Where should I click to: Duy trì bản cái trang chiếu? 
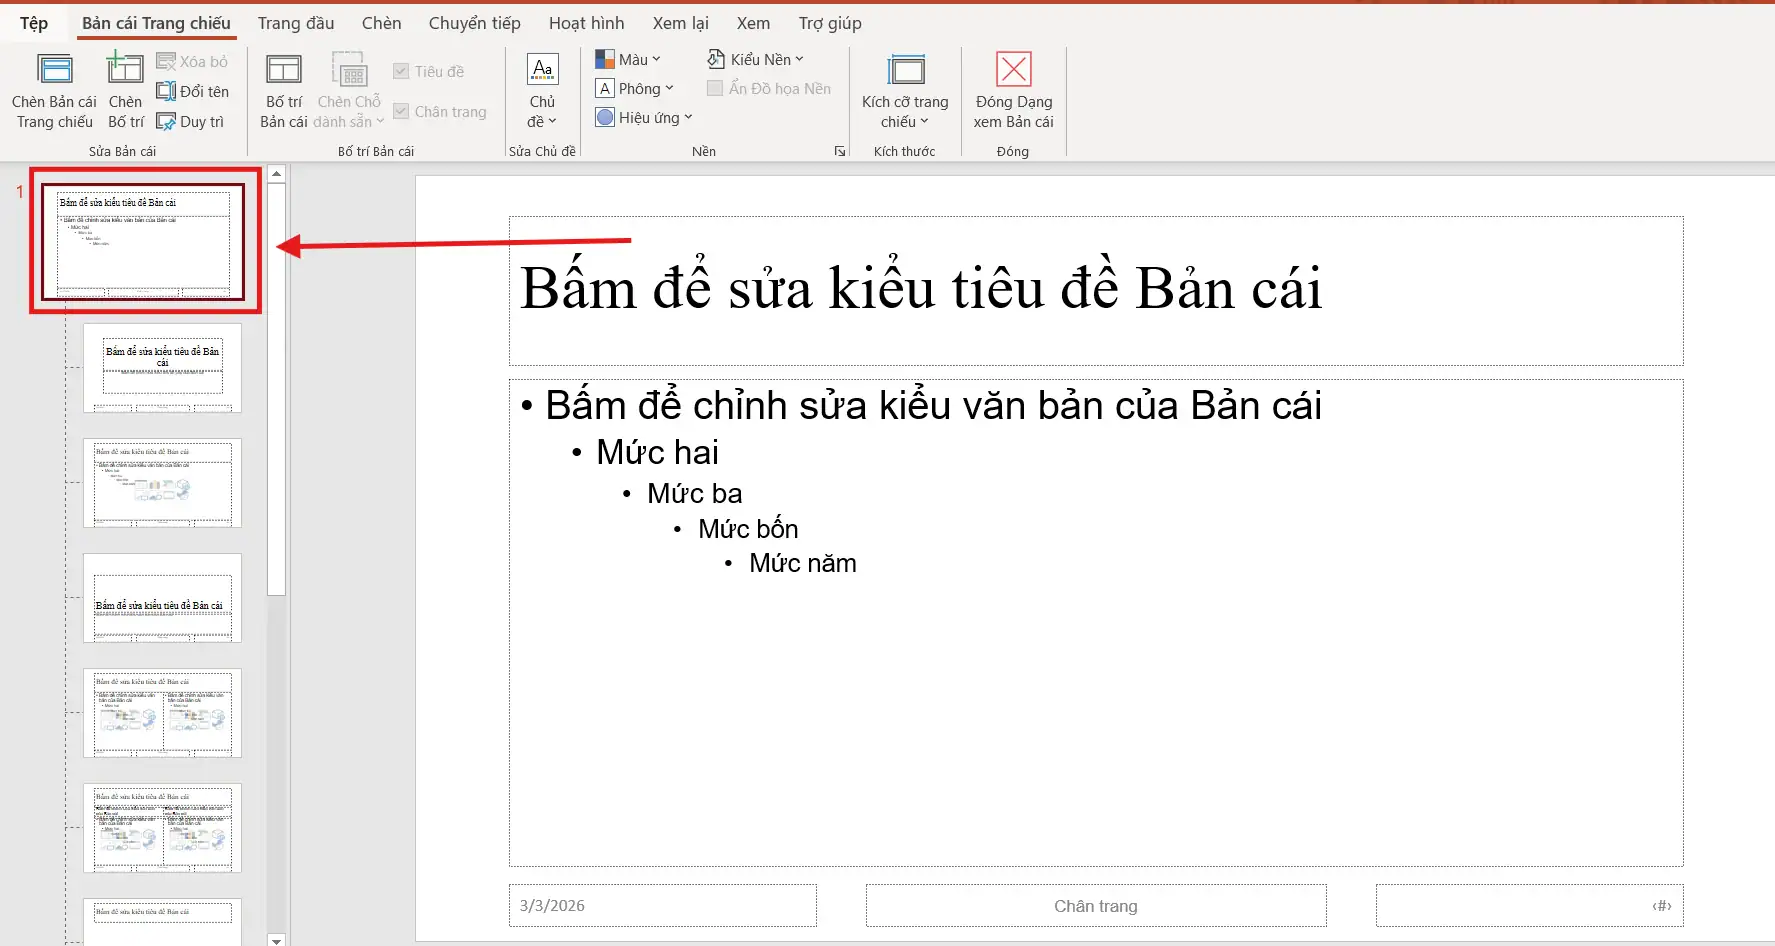pos(192,121)
